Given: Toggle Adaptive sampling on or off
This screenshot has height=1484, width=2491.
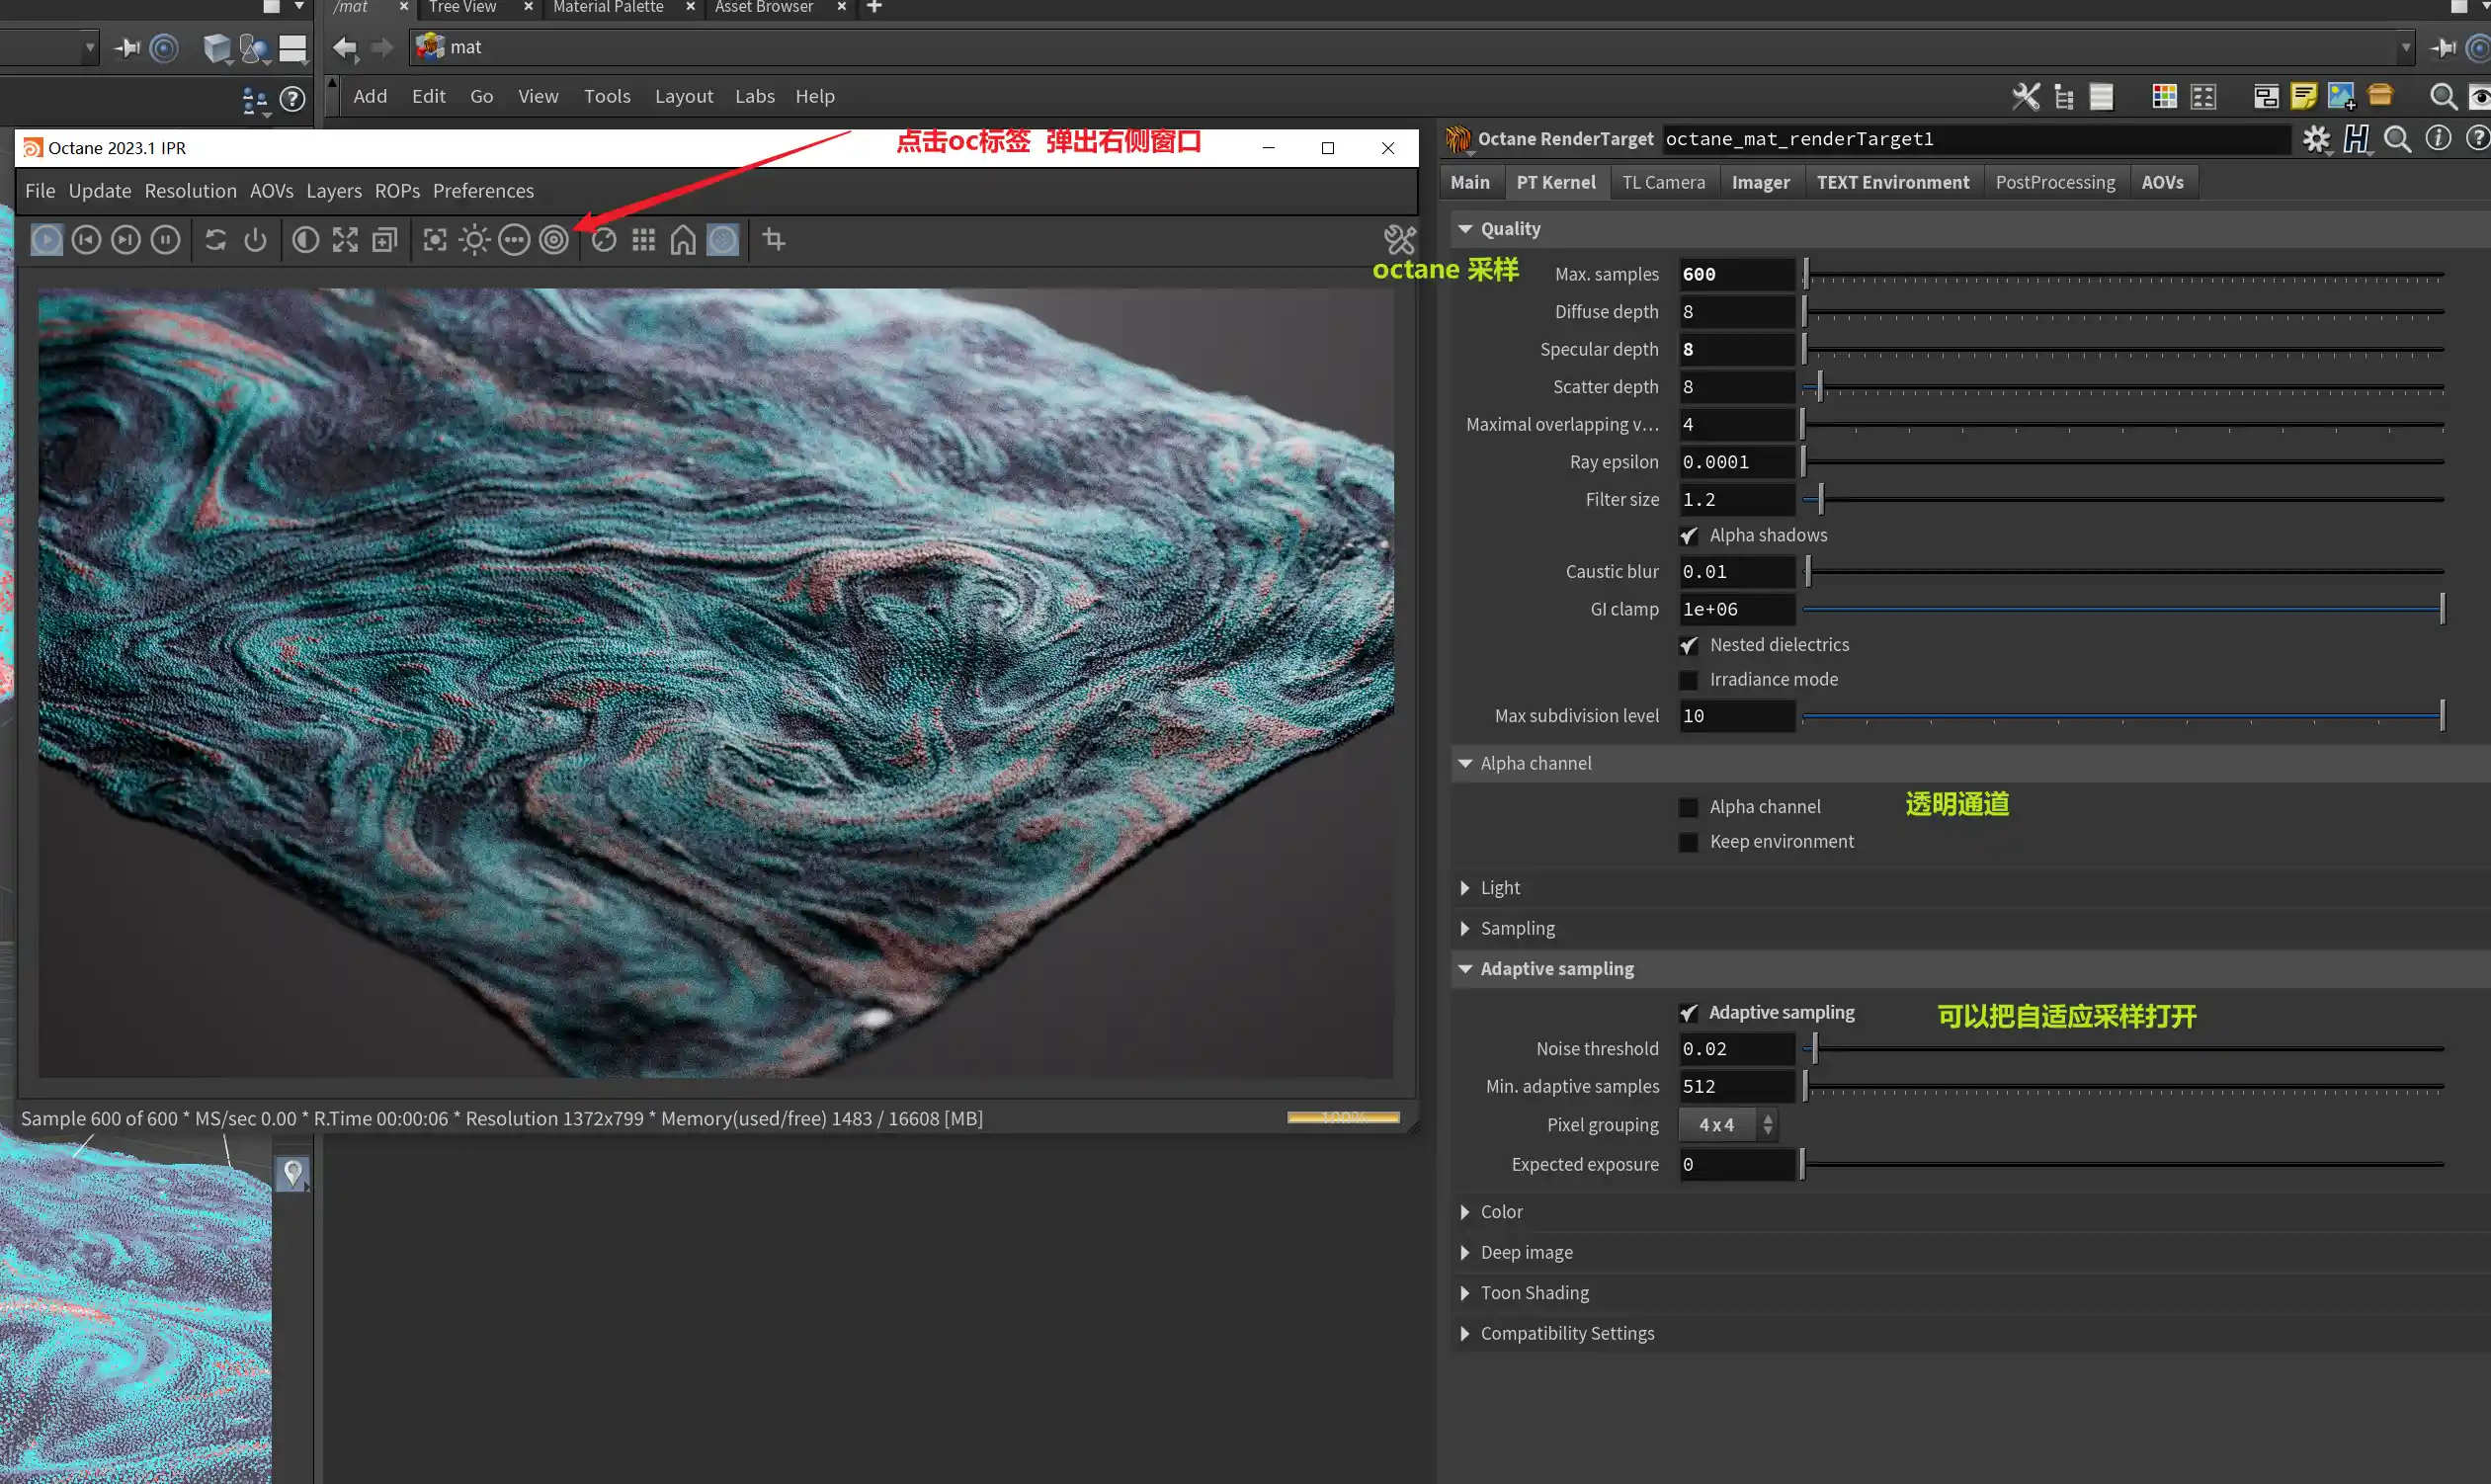Looking at the screenshot, I should [x=1687, y=1011].
